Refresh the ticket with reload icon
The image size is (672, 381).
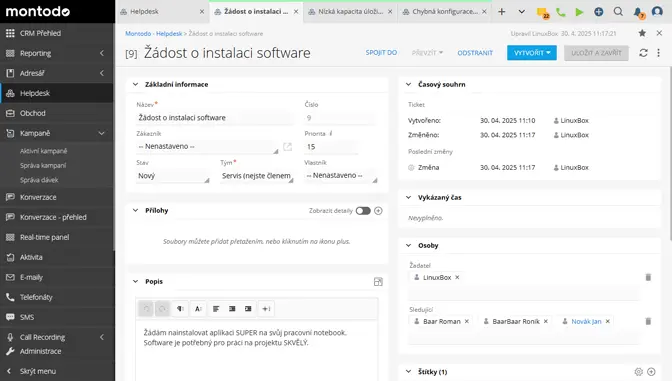pos(643,53)
